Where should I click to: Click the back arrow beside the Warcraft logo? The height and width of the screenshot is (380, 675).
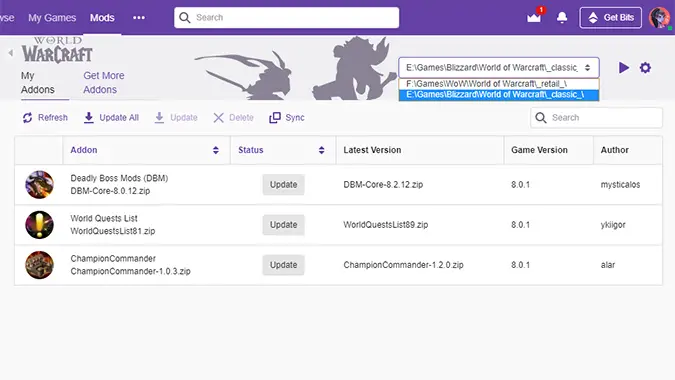tap(11, 53)
